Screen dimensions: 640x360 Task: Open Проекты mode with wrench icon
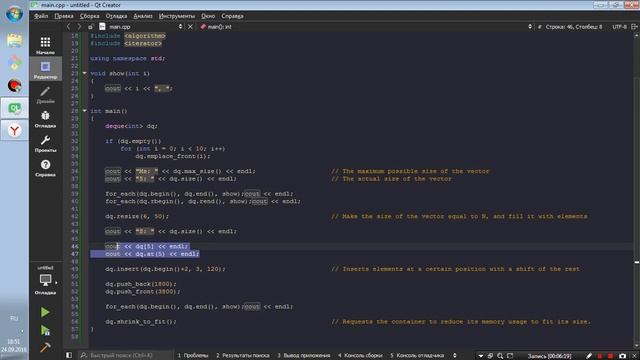point(45,143)
